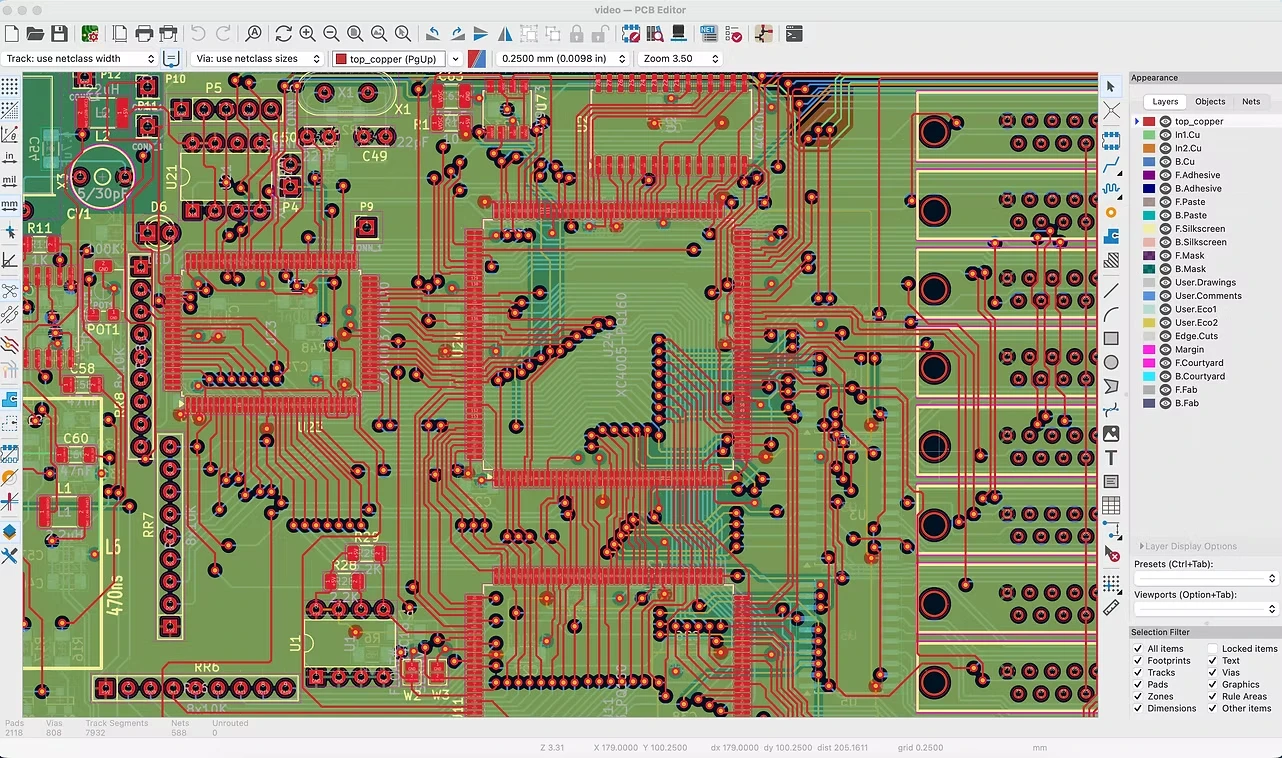Open Zoom 3.50 dropdown
This screenshot has width=1282, height=758.
(x=680, y=59)
